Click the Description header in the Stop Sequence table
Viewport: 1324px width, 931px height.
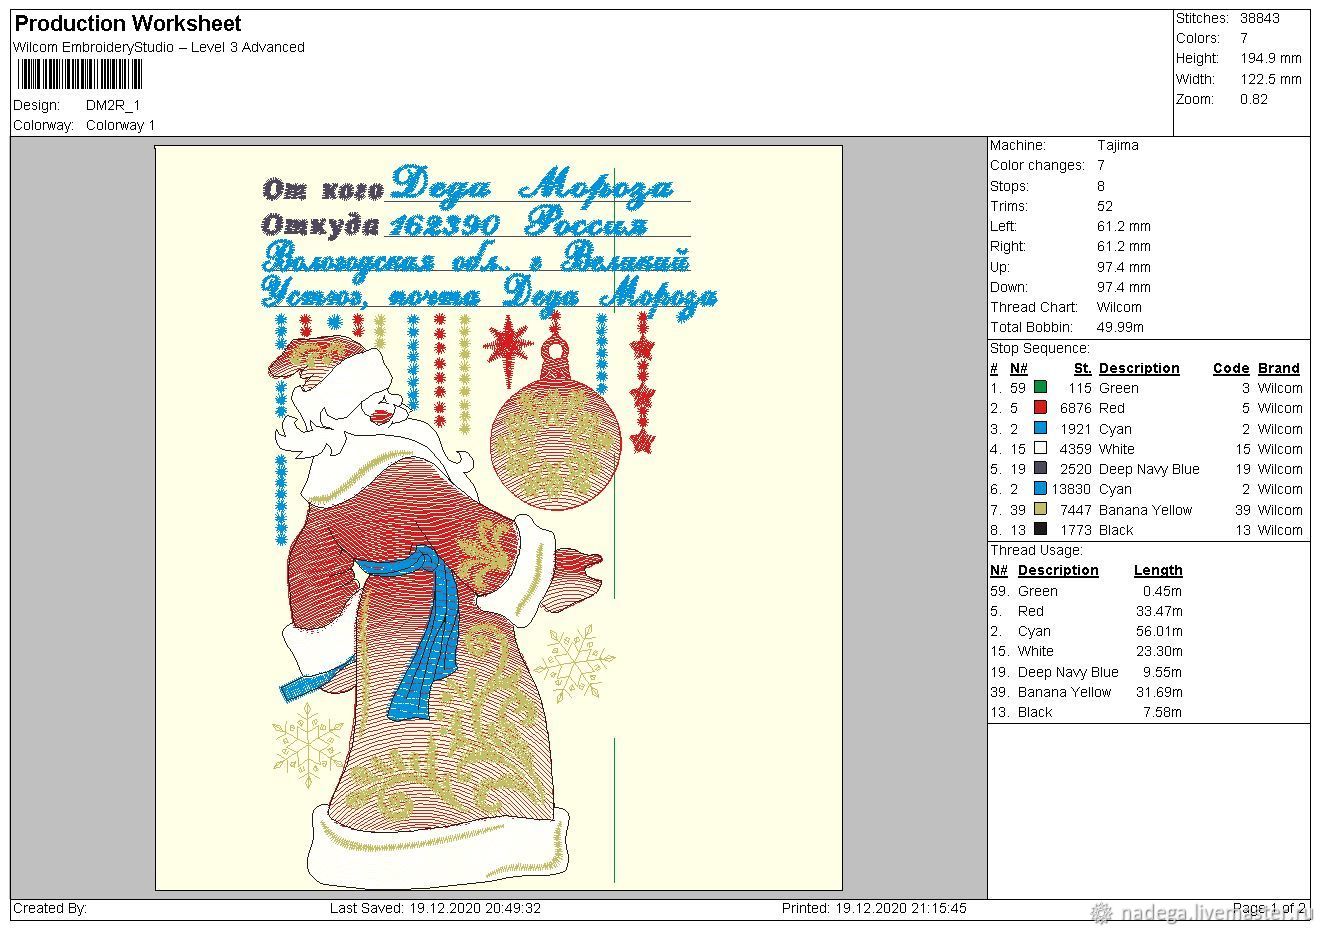tap(1138, 368)
